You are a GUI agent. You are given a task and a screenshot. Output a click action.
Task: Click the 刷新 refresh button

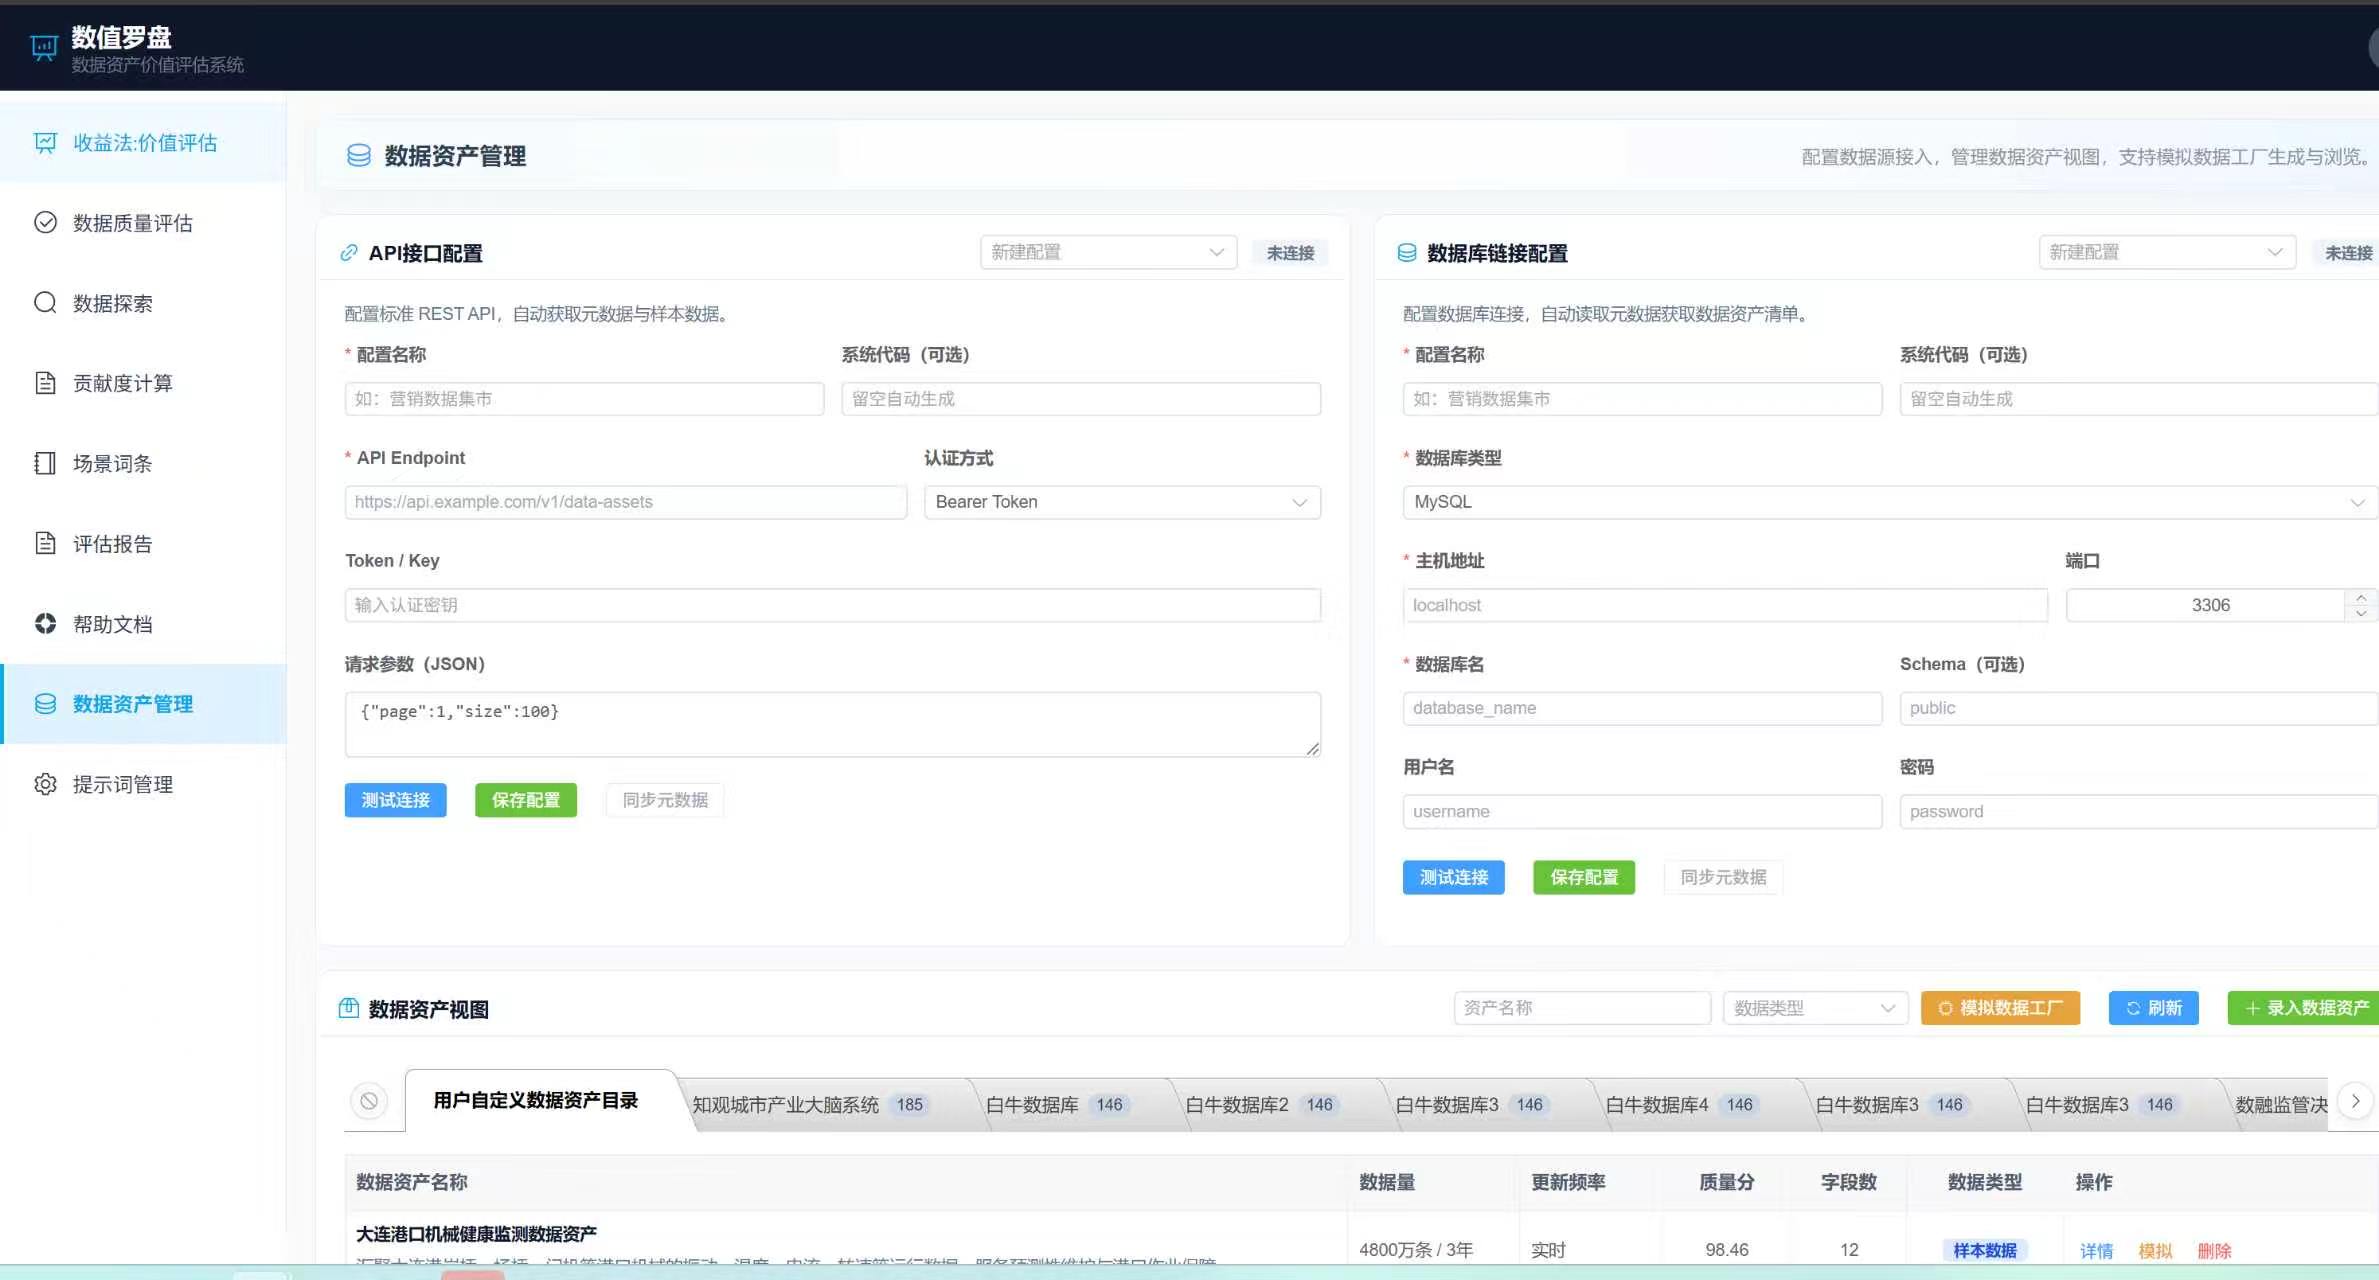pyautogui.click(x=2154, y=1008)
